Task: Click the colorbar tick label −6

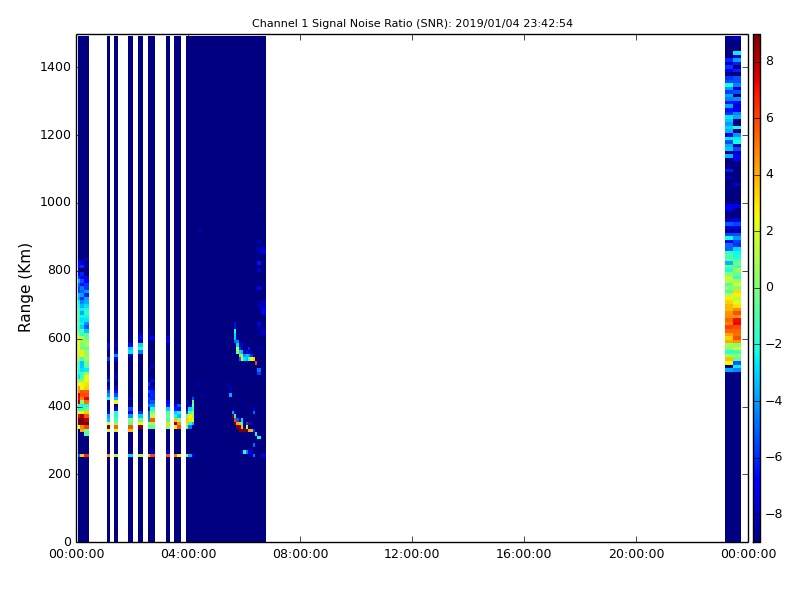Action: pos(774,457)
